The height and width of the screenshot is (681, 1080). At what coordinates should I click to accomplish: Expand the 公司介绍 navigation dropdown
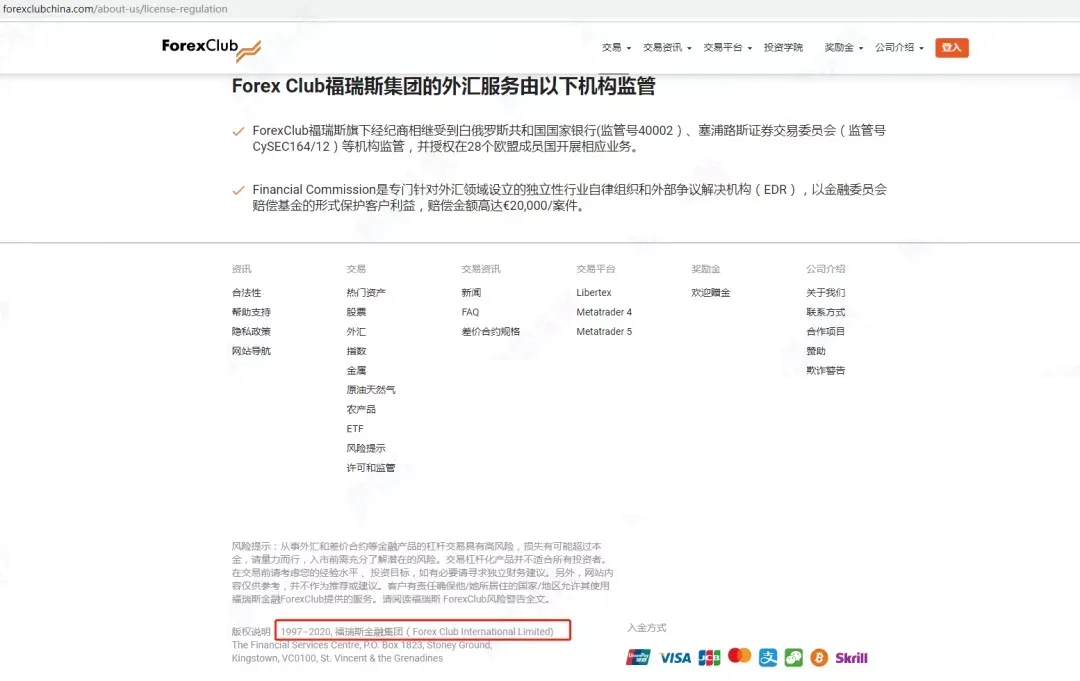(899, 48)
